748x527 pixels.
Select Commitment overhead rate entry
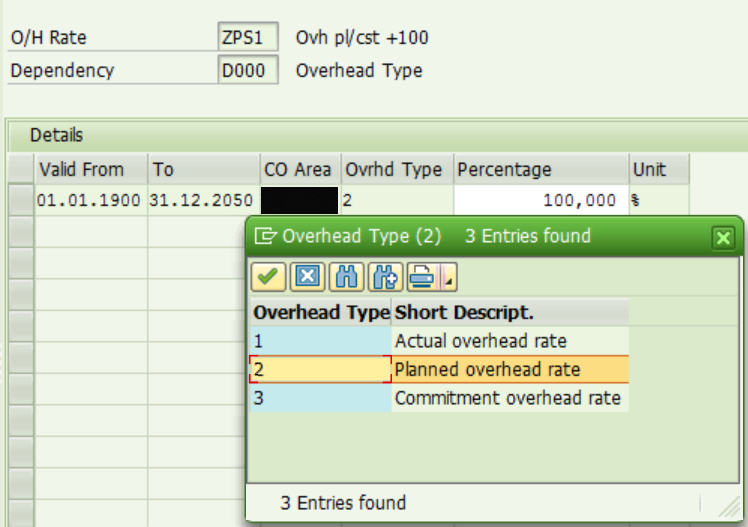coord(508,398)
